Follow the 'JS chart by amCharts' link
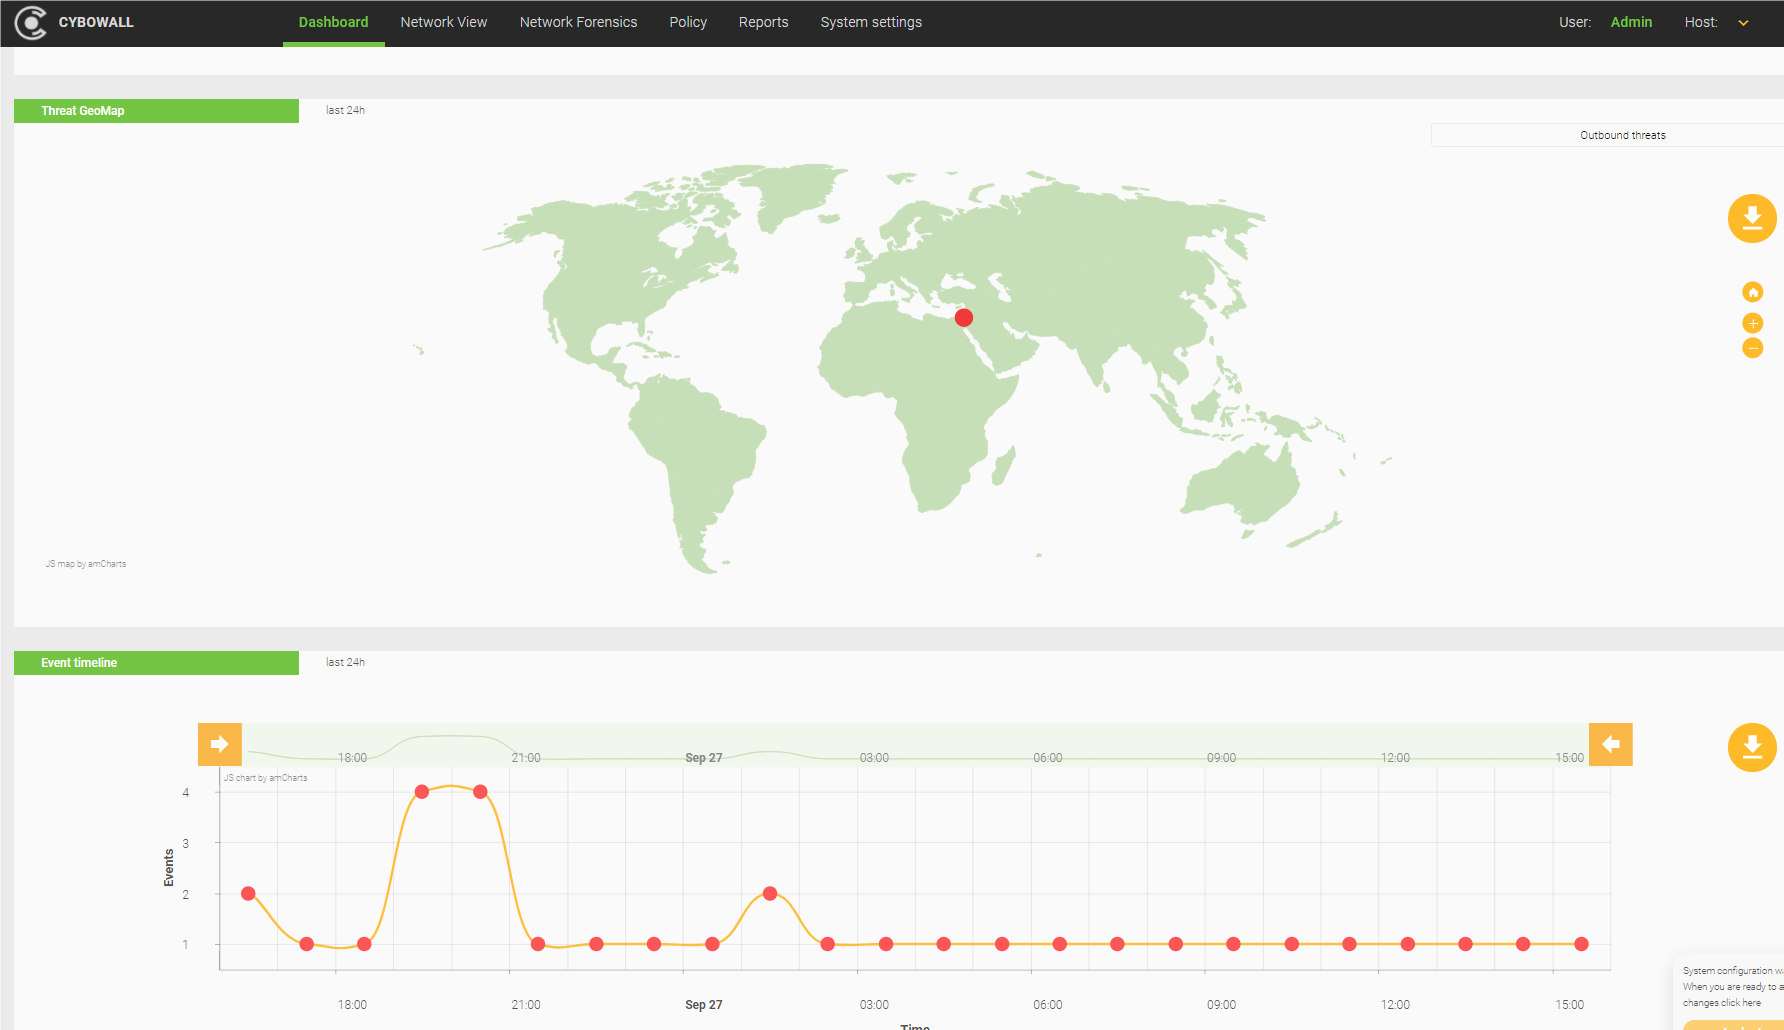The width and height of the screenshot is (1784, 1030). (x=265, y=778)
